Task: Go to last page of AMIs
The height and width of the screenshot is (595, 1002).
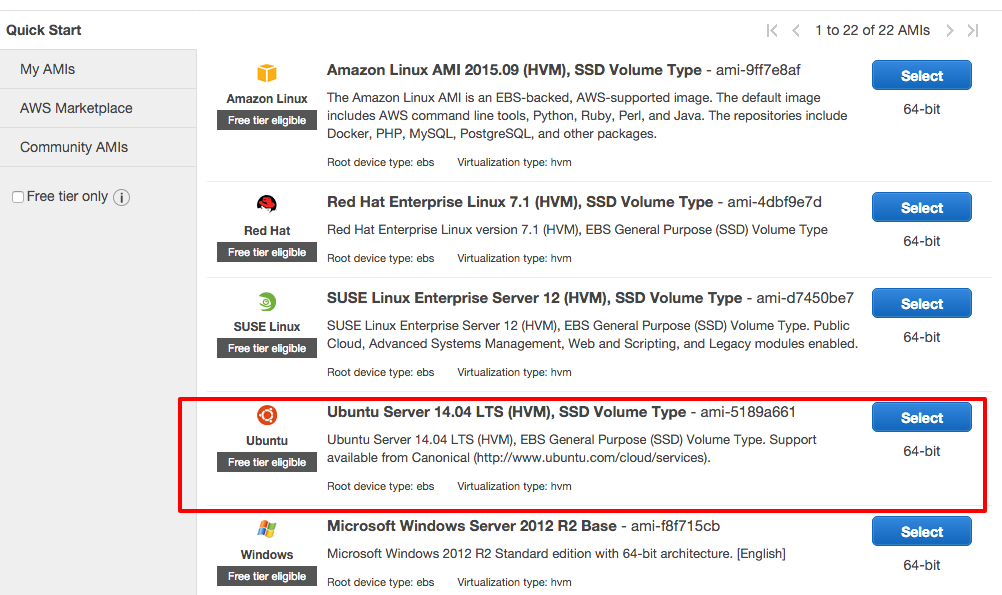Action: click(973, 30)
